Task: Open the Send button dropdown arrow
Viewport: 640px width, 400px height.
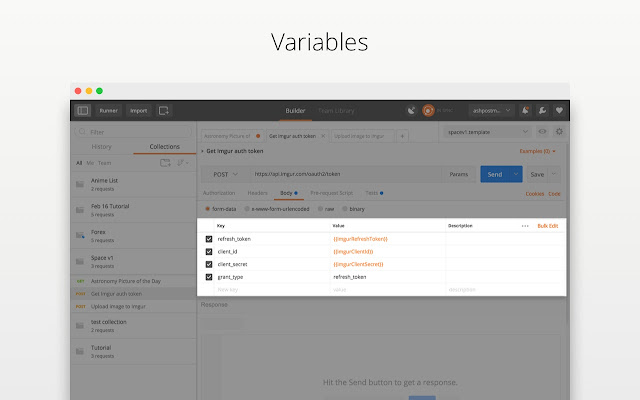Action: point(516,174)
